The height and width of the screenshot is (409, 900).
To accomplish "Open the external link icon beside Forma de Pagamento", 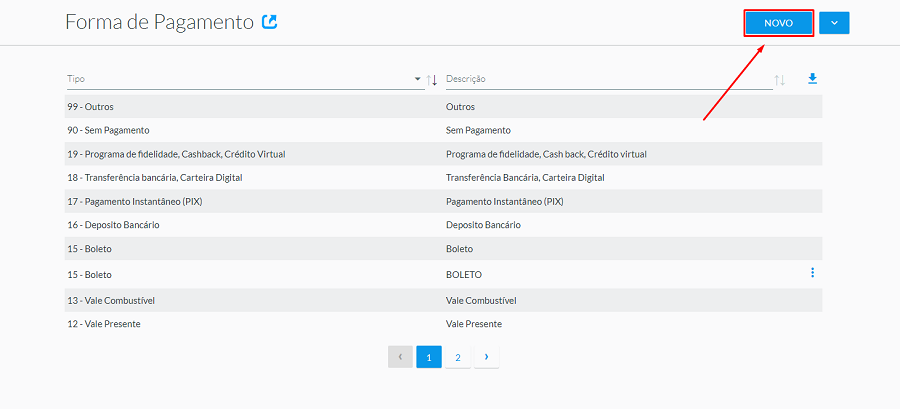I will (x=269, y=22).
